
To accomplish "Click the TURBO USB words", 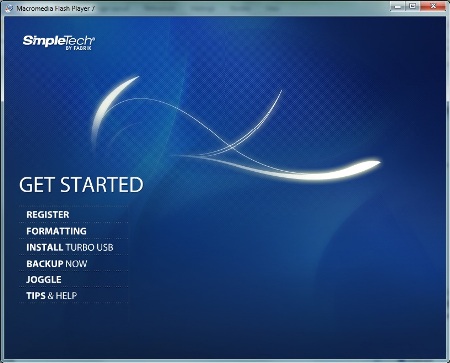I will click(89, 247).
